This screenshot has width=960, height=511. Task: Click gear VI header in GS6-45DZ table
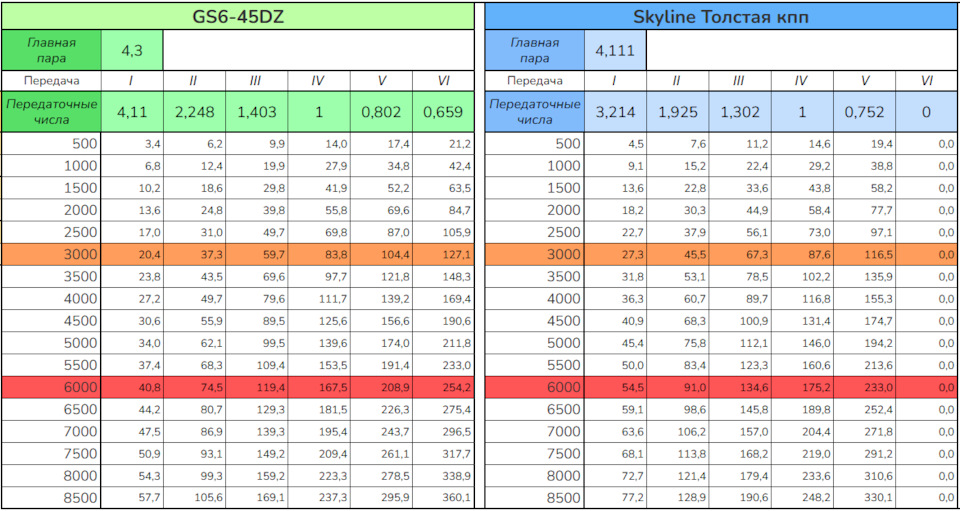click(x=443, y=81)
